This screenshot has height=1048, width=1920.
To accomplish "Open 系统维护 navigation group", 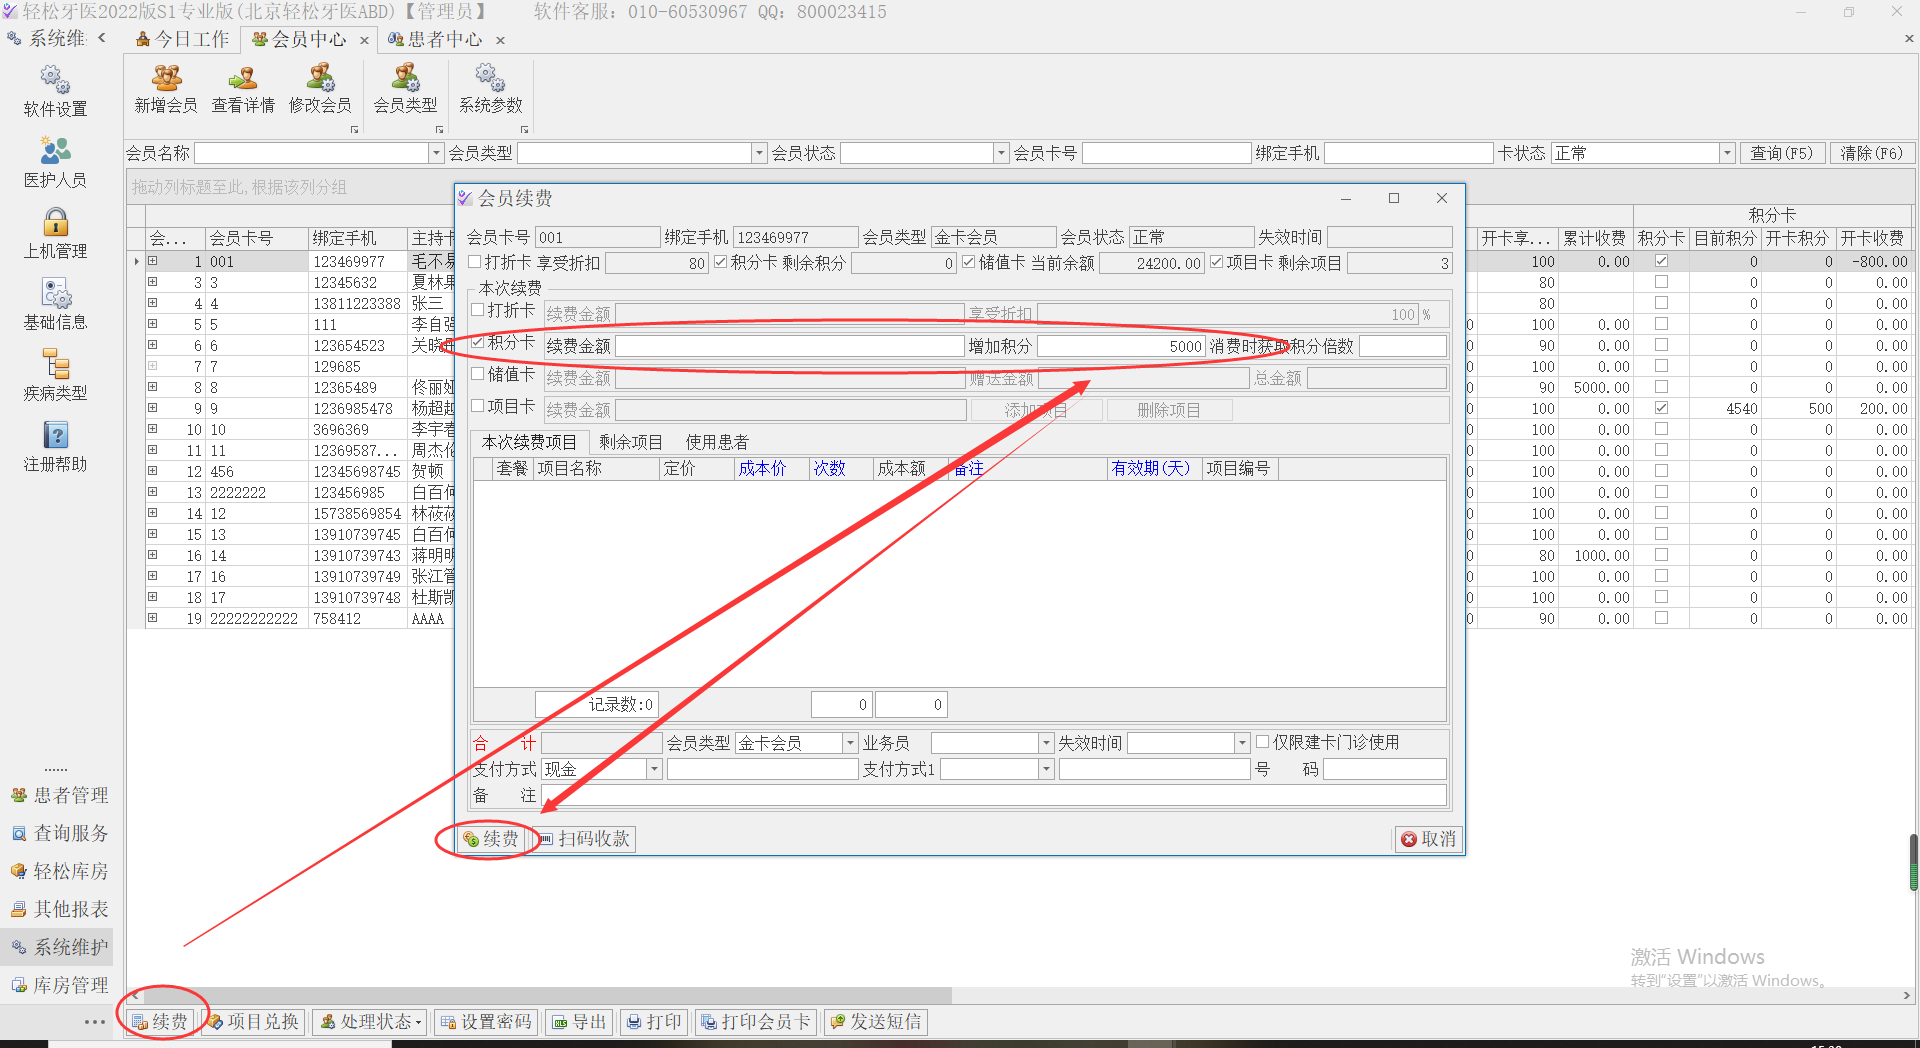I will point(59,947).
